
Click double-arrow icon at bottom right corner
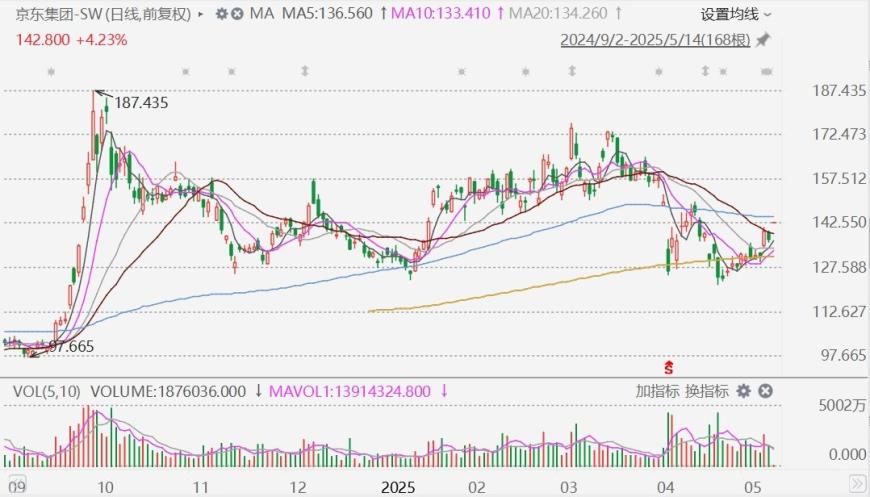(857, 483)
